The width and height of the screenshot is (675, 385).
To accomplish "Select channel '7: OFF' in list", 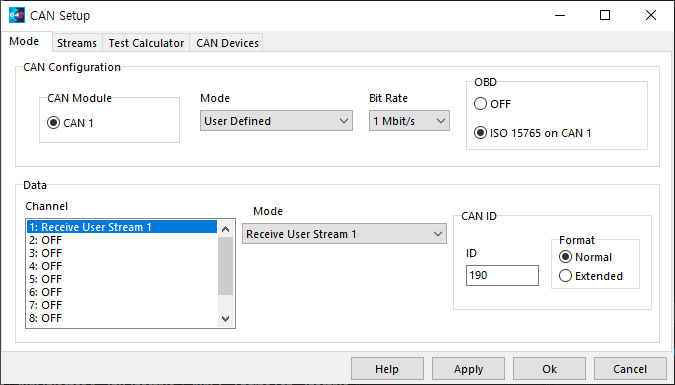I will [x=122, y=305].
